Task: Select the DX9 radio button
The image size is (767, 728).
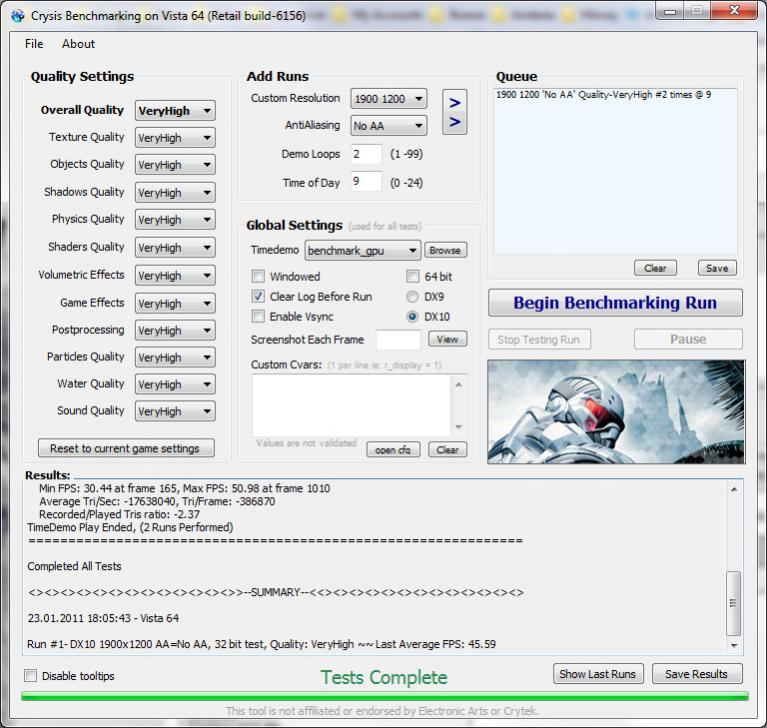Action: point(412,296)
